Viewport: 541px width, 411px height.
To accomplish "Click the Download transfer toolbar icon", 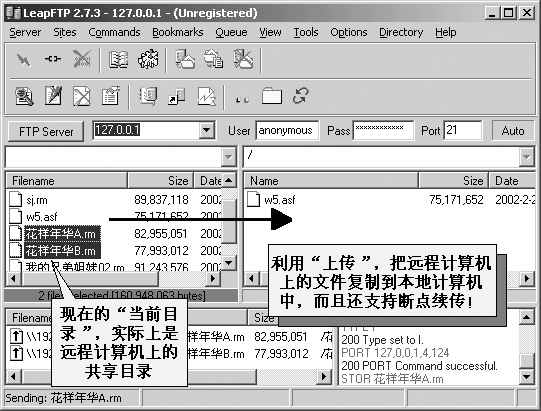I will tap(185, 59).
